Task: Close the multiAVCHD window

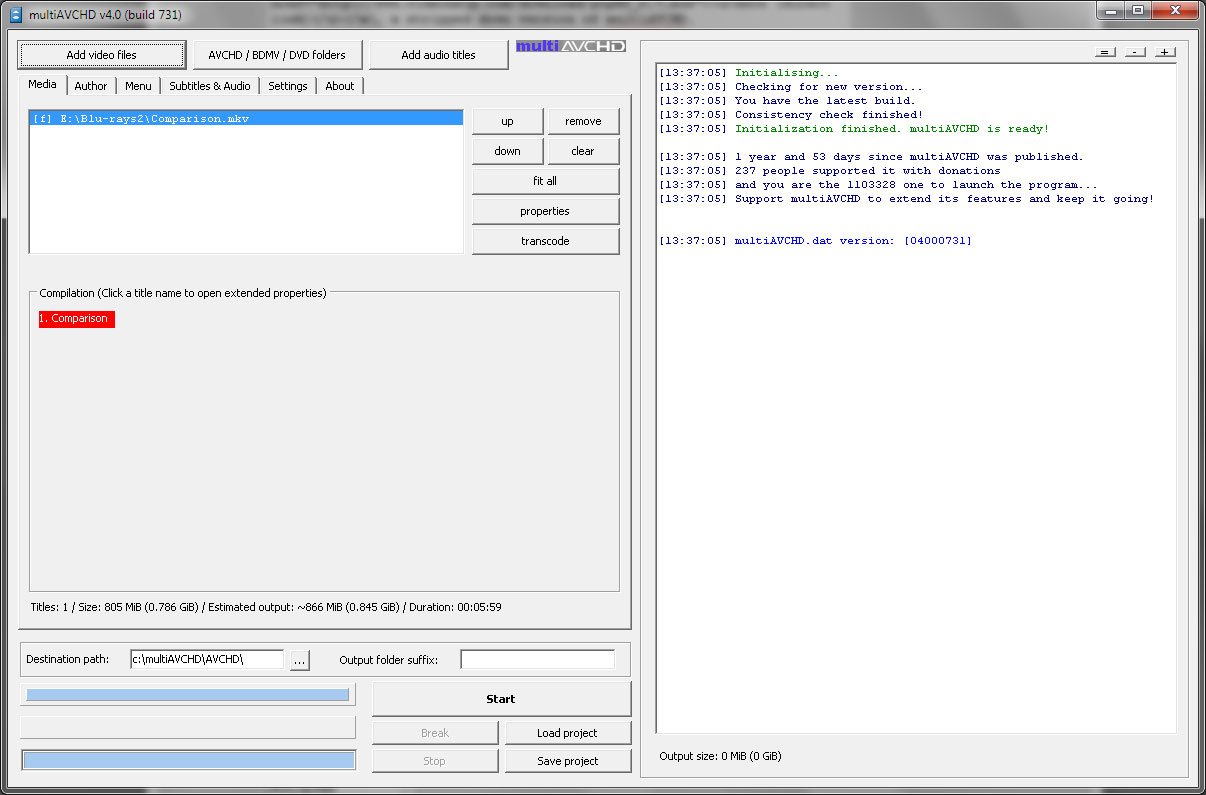Action: [1174, 10]
